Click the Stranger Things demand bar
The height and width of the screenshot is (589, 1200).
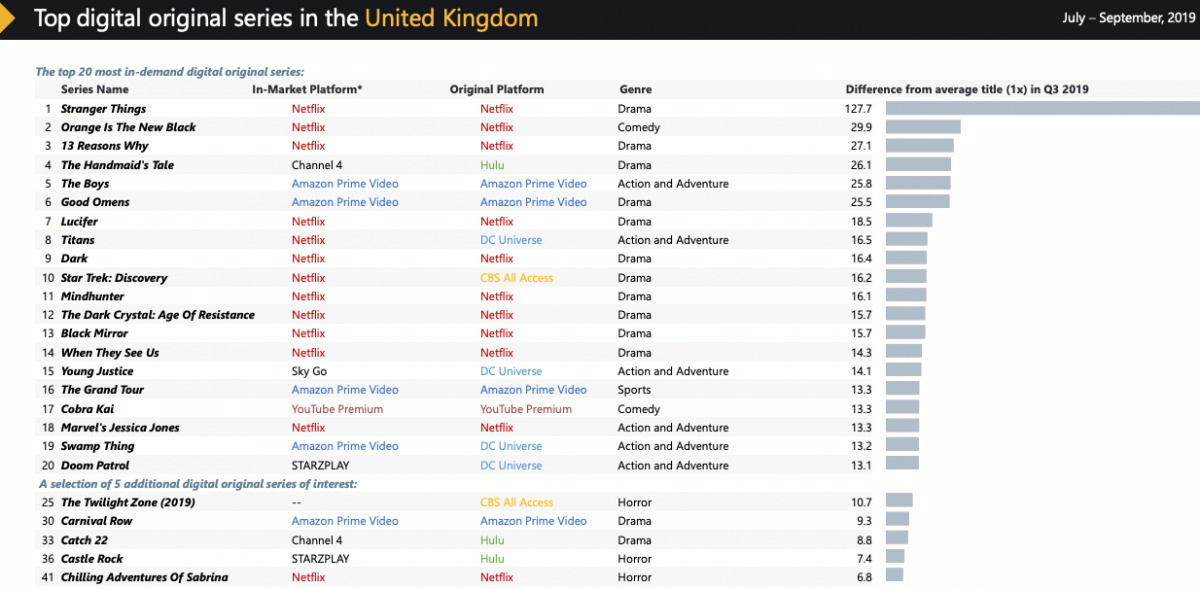click(1042, 109)
